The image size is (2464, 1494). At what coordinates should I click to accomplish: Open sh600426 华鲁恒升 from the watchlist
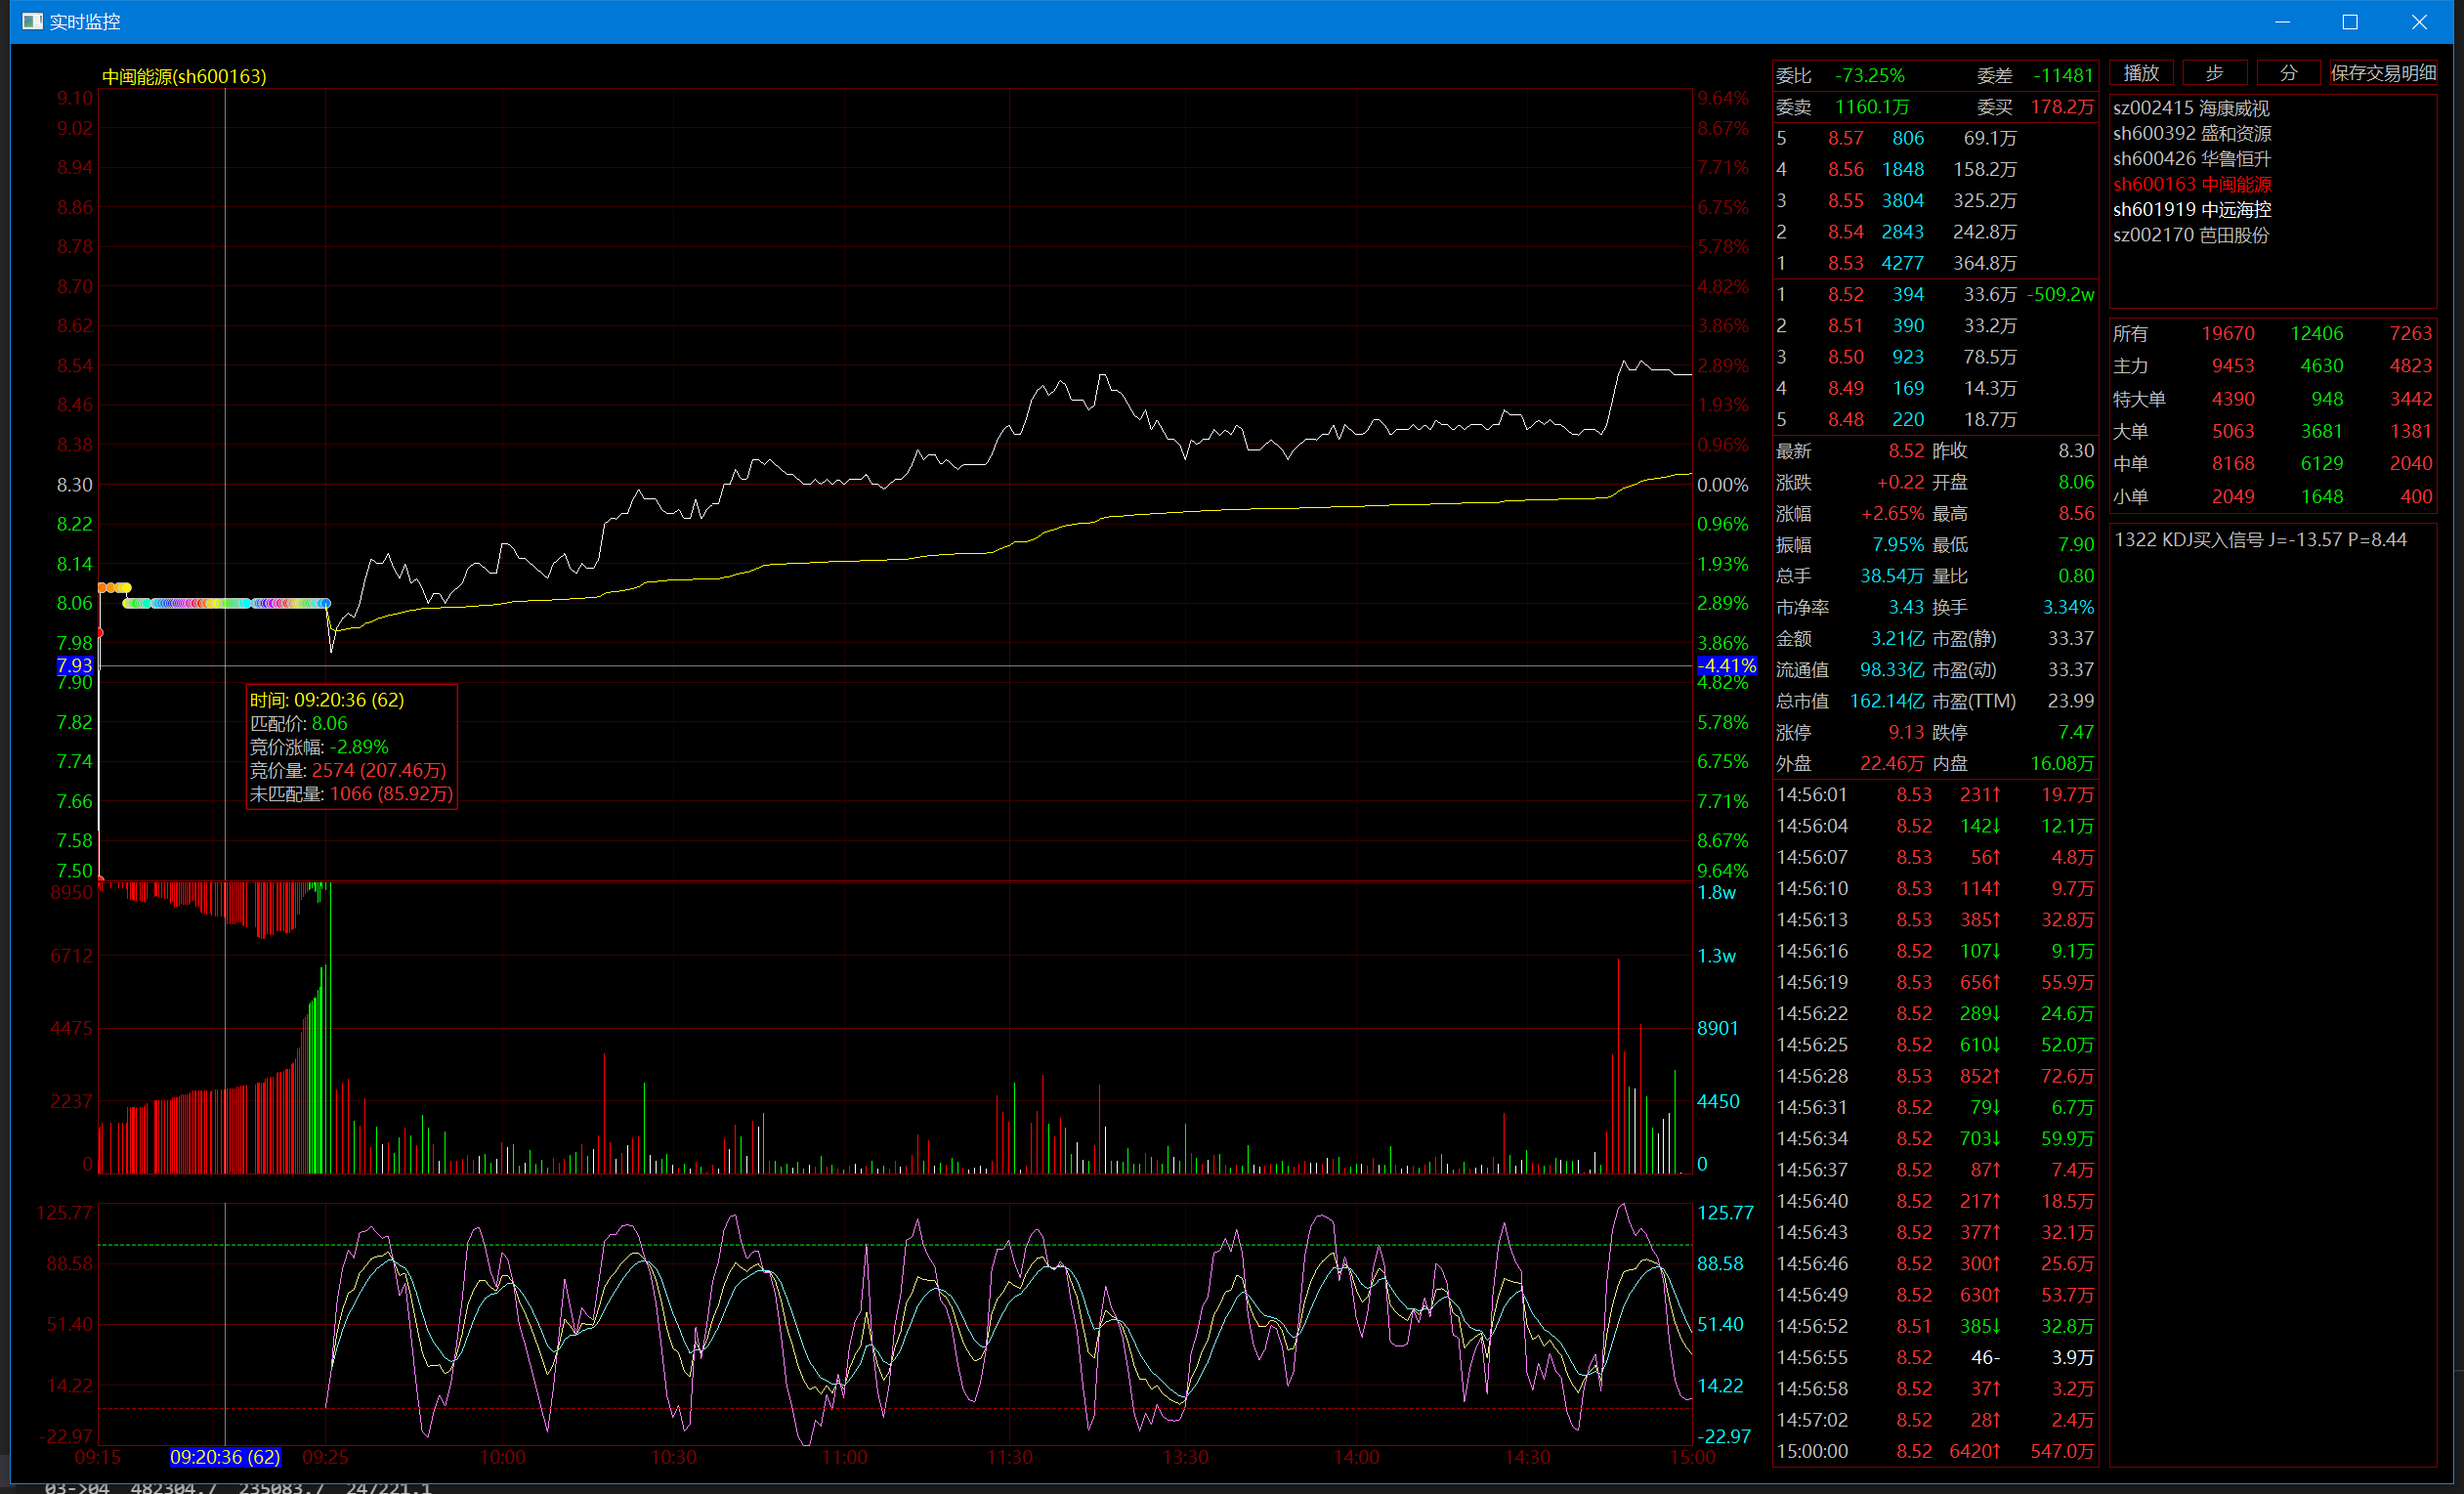tap(2191, 159)
